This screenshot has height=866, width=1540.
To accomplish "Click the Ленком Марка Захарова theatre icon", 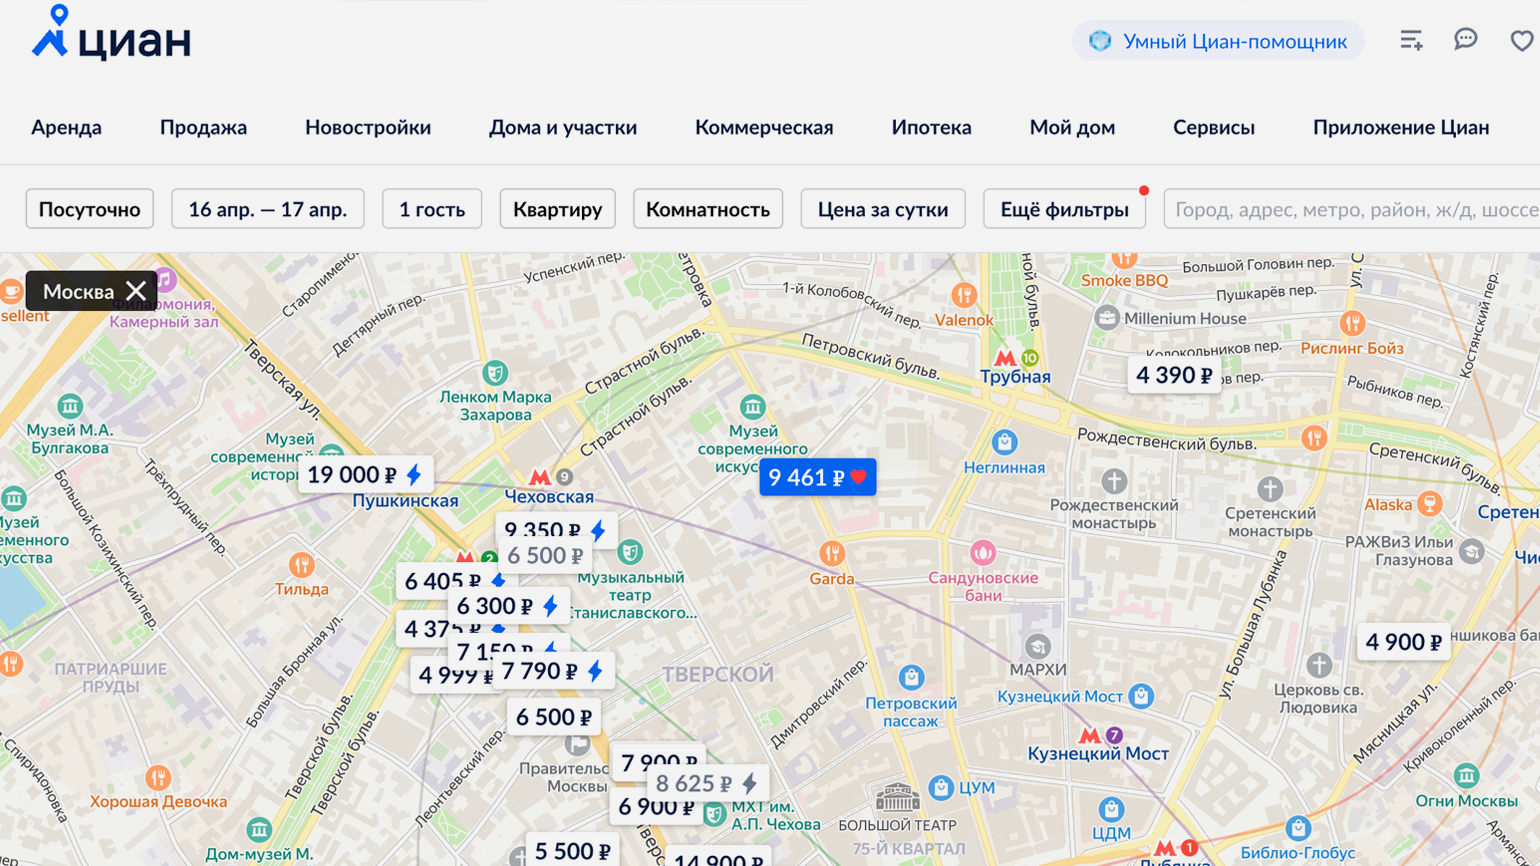I will coord(495,373).
